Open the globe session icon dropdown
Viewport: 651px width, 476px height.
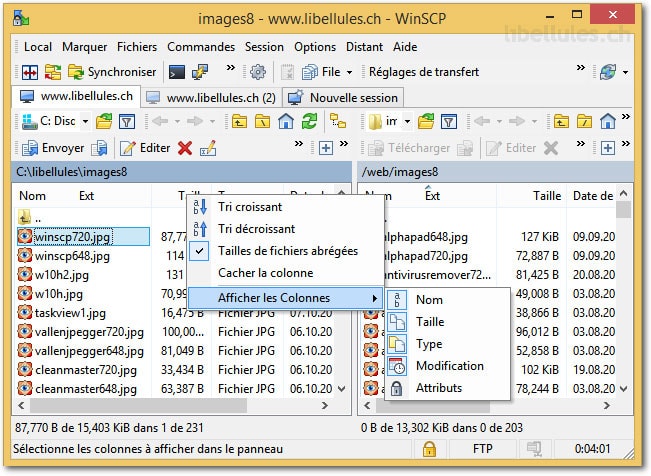tap(625, 73)
